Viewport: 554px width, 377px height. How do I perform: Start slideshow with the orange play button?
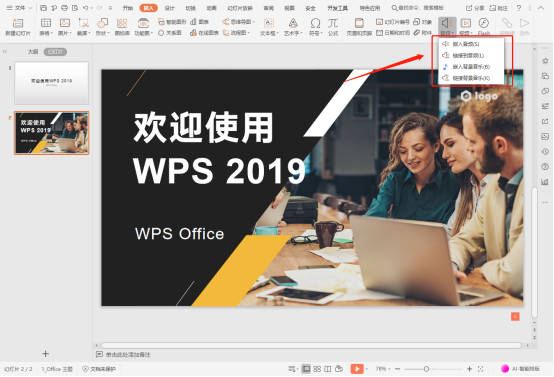(357, 369)
